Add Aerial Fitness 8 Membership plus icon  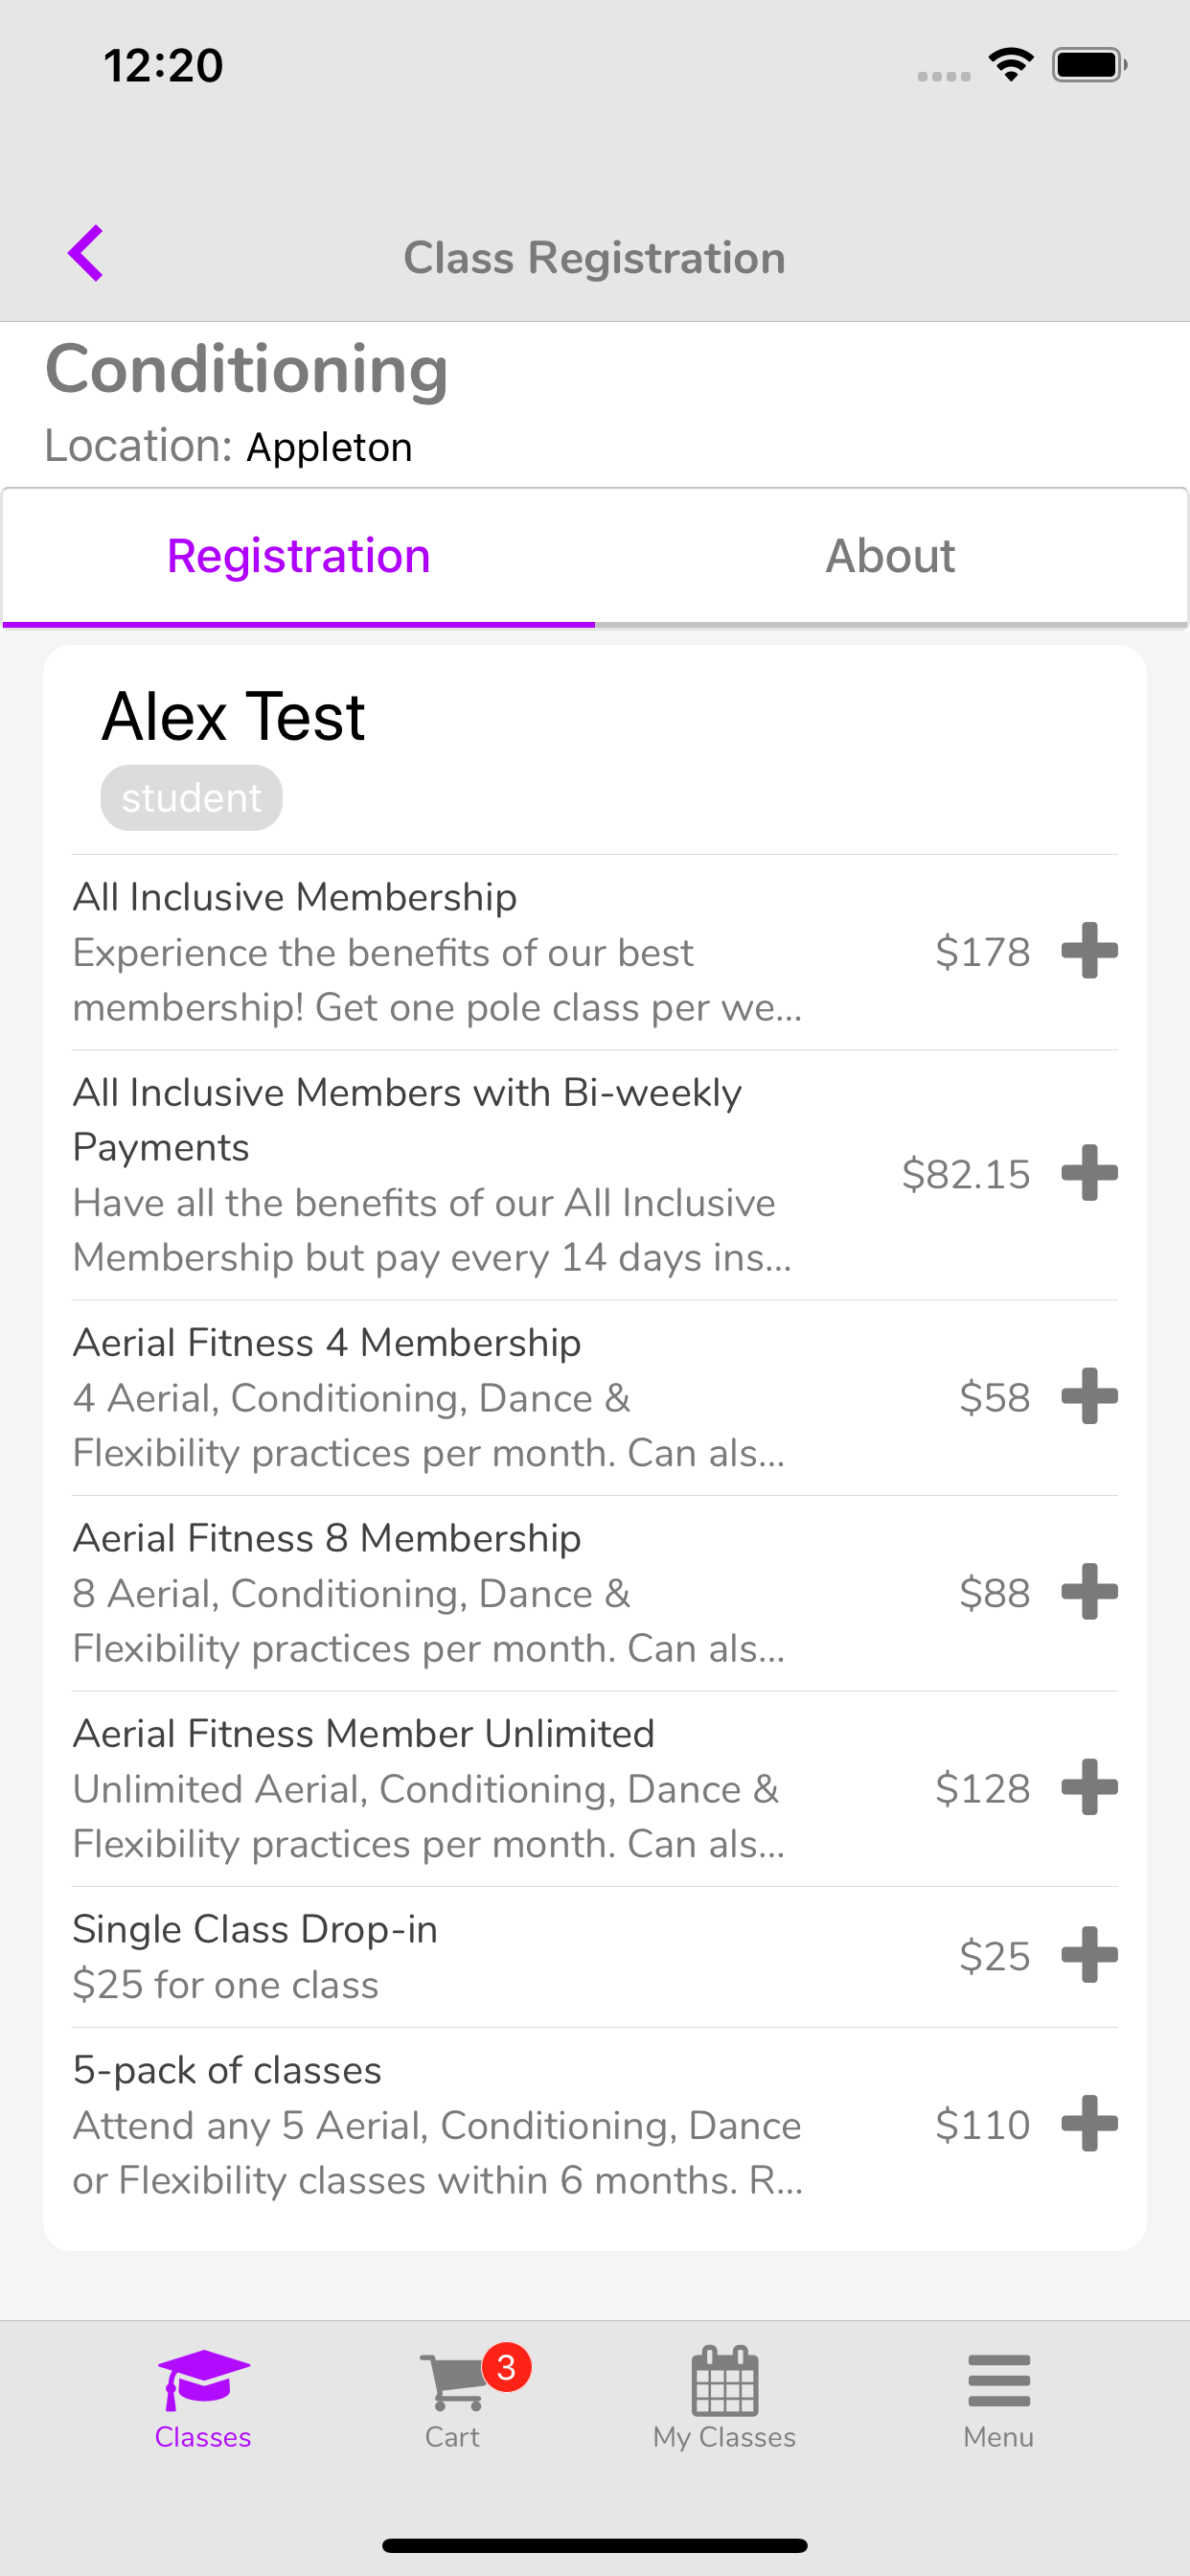[1089, 1592]
